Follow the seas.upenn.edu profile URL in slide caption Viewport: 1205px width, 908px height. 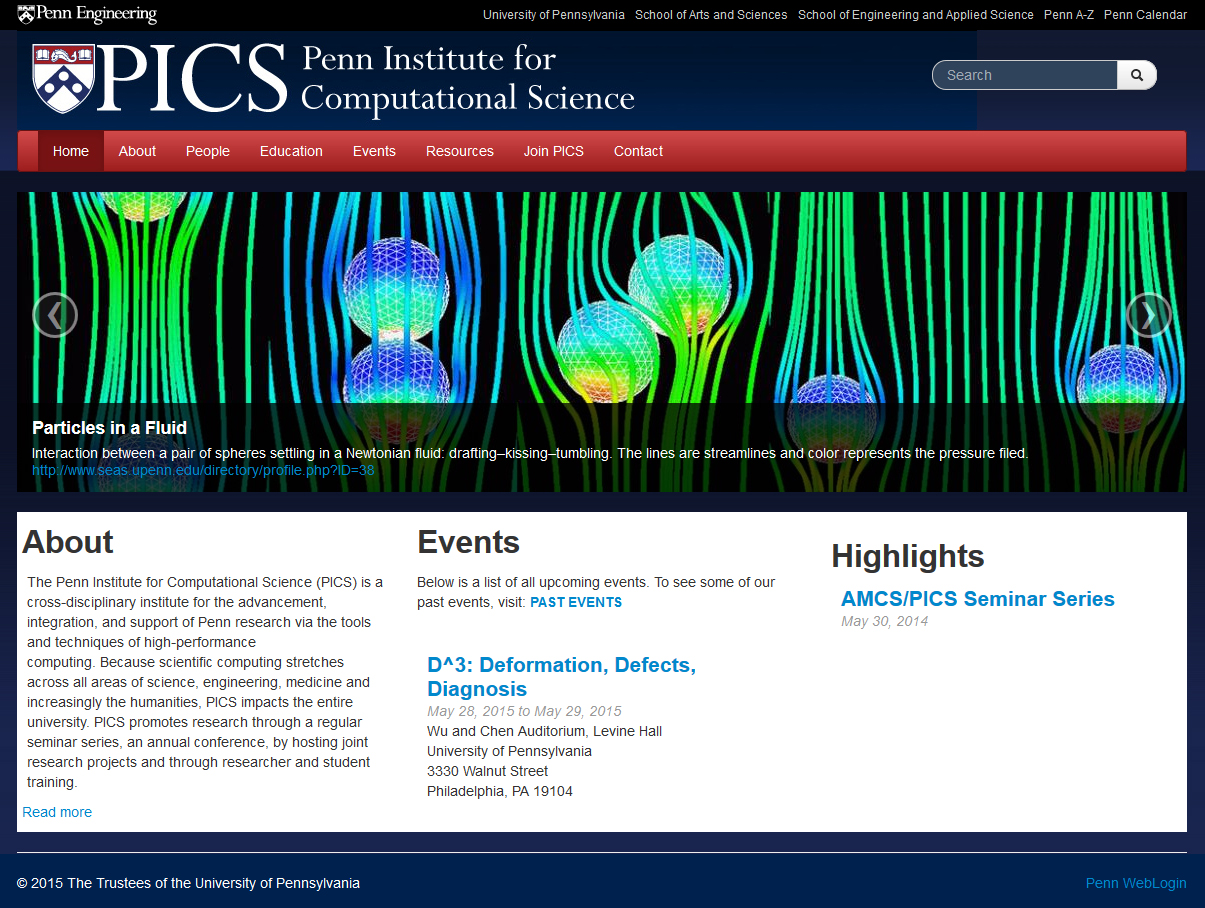[203, 470]
